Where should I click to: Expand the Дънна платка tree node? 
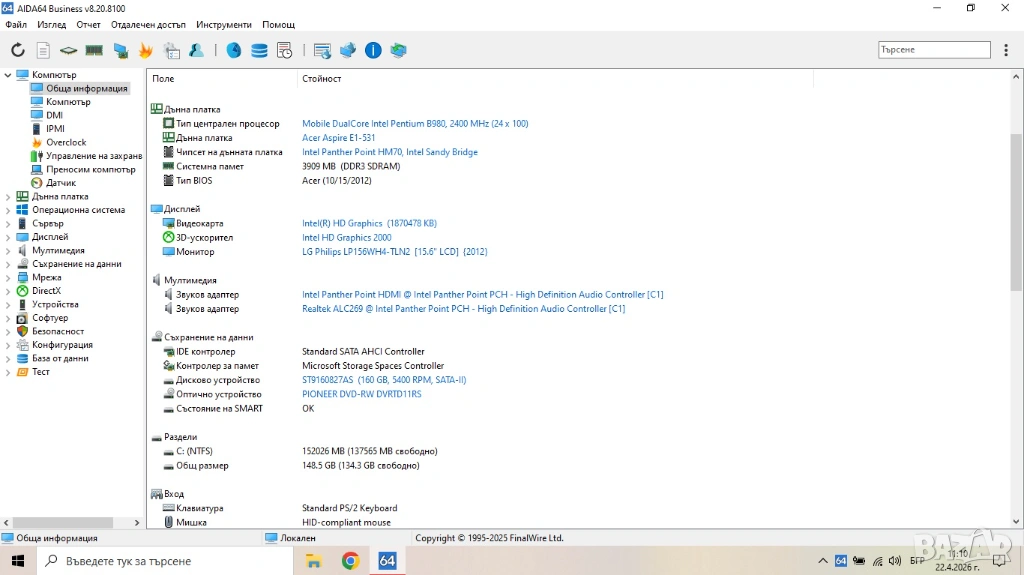[8, 197]
